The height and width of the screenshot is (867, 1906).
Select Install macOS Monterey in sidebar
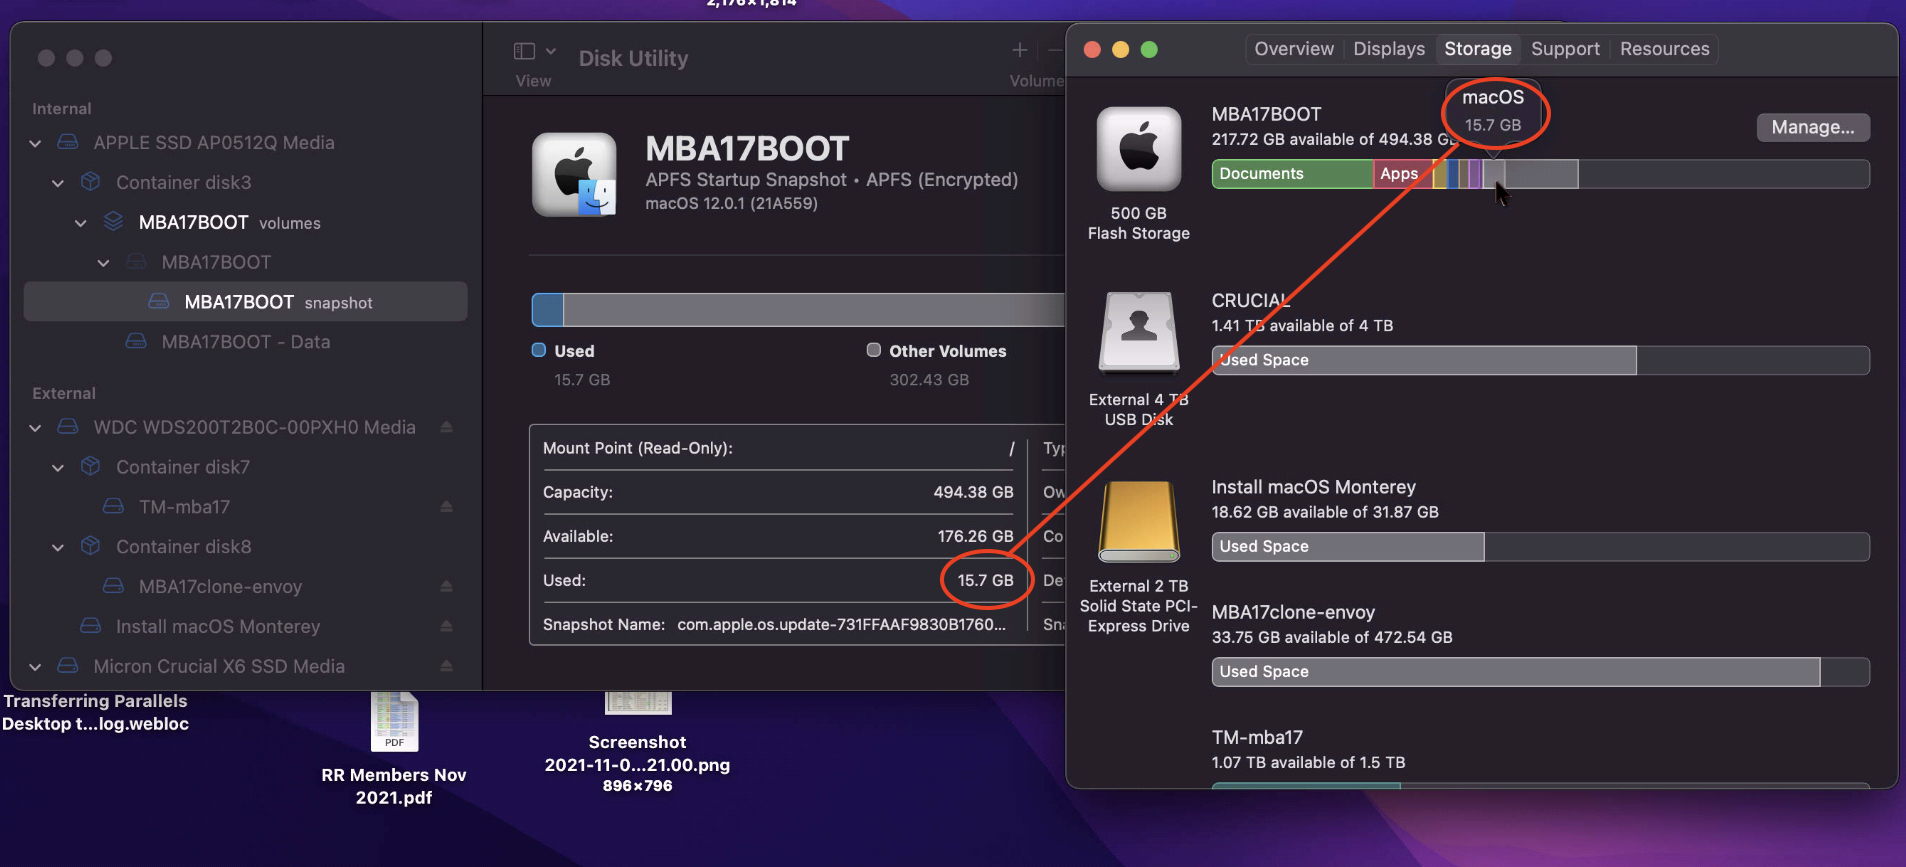coord(218,627)
